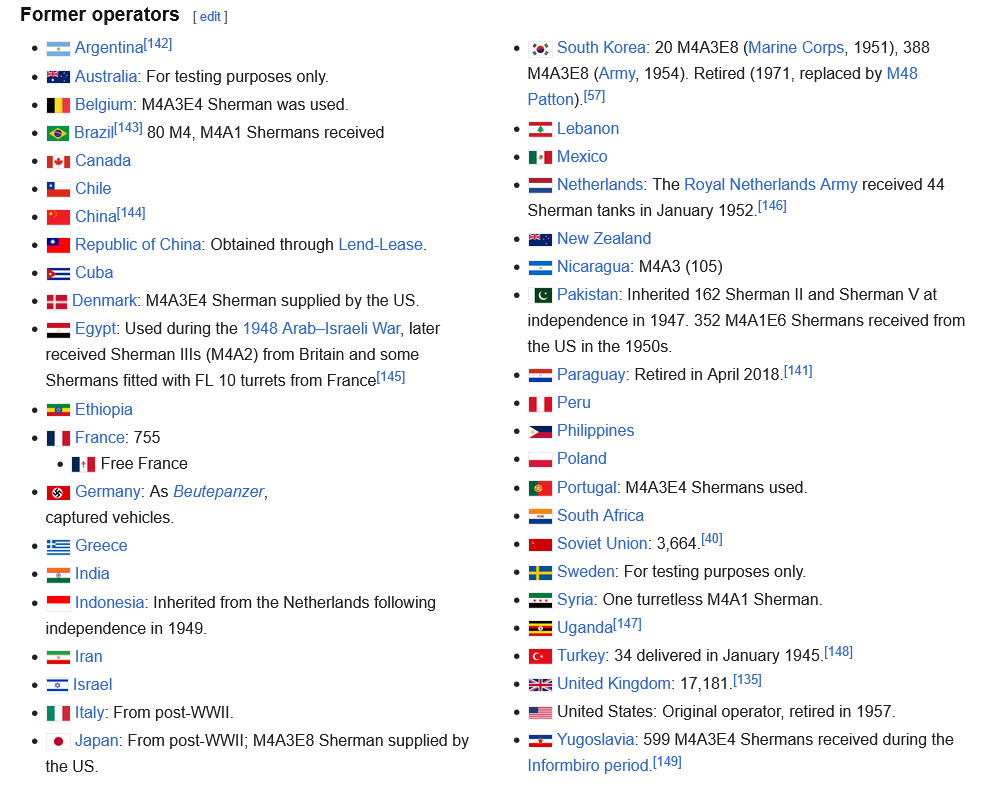Click the Sweden flag icon
The width and height of the screenshot is (996, 789).
pyautogui.click(x=540, y=572)
